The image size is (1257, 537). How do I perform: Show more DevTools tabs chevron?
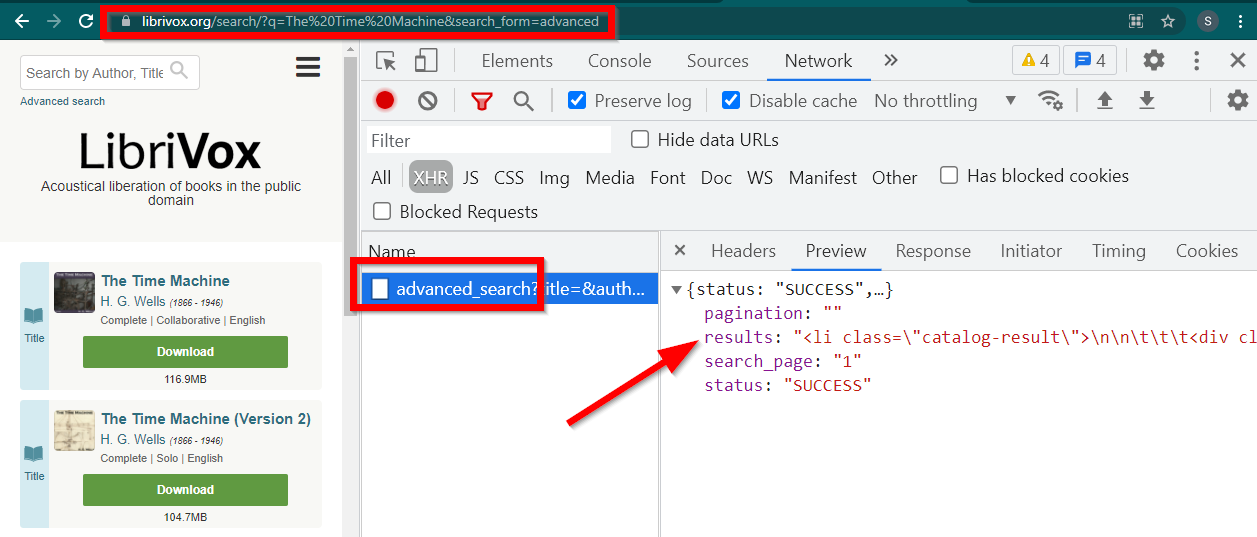[x=891, y=61]
